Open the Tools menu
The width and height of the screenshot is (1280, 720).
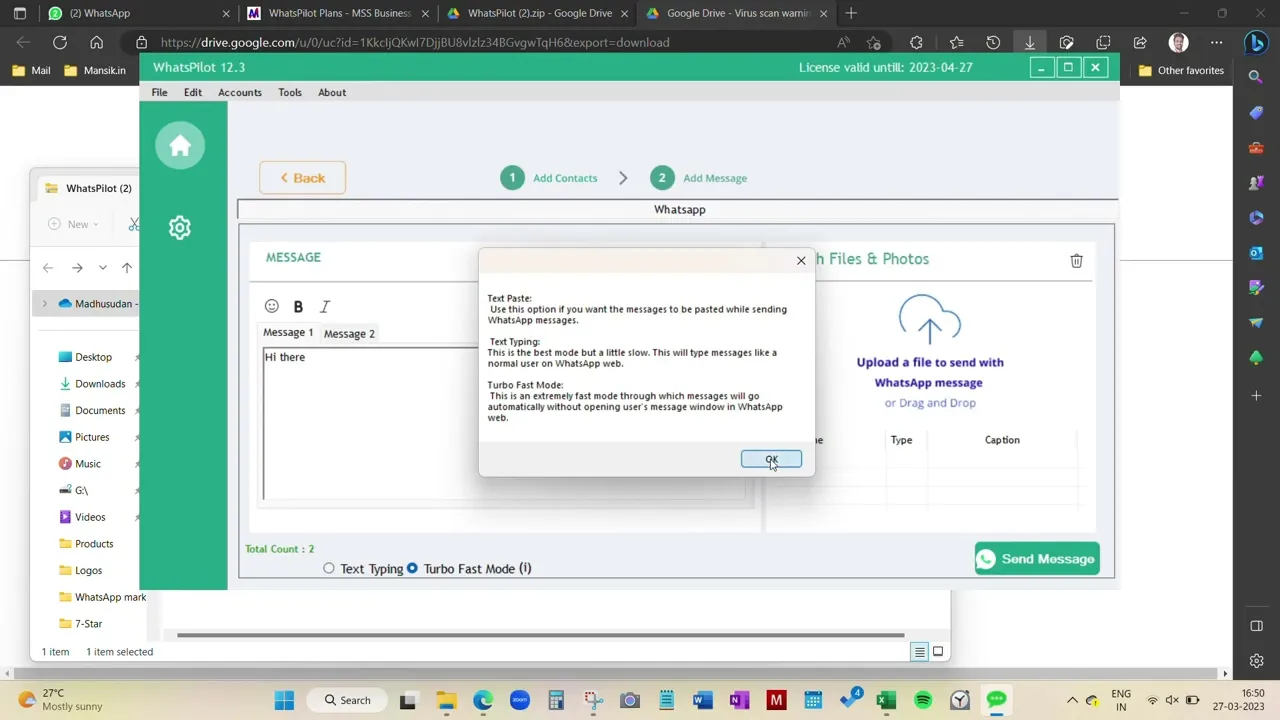290,92
